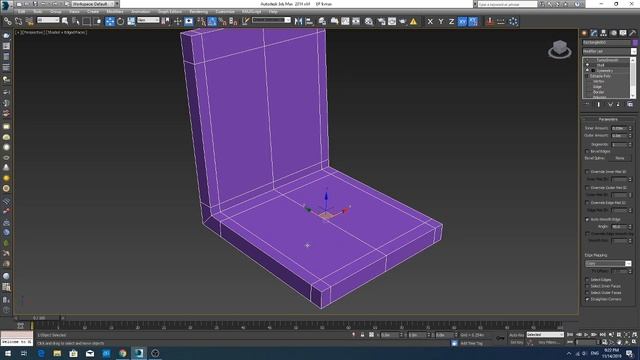Click the Select and Link icon

8,21
